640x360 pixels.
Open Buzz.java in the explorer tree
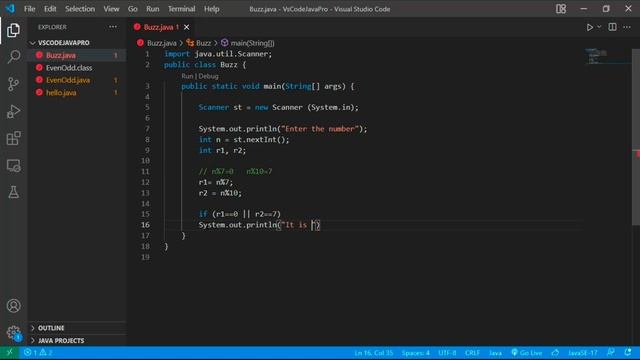click(77, 55)
